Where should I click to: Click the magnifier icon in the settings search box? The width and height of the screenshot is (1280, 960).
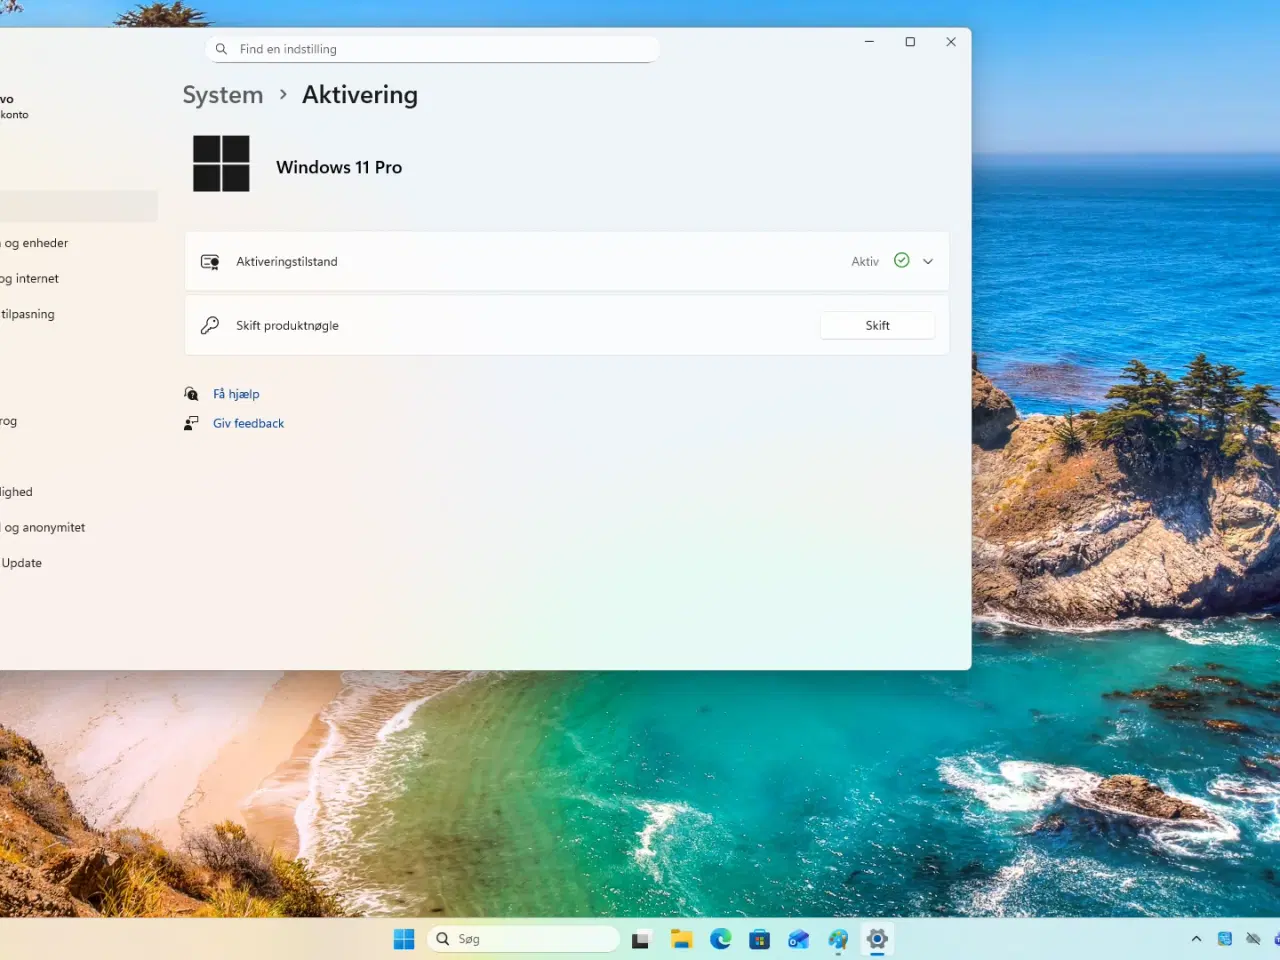[x=221, y=48]
